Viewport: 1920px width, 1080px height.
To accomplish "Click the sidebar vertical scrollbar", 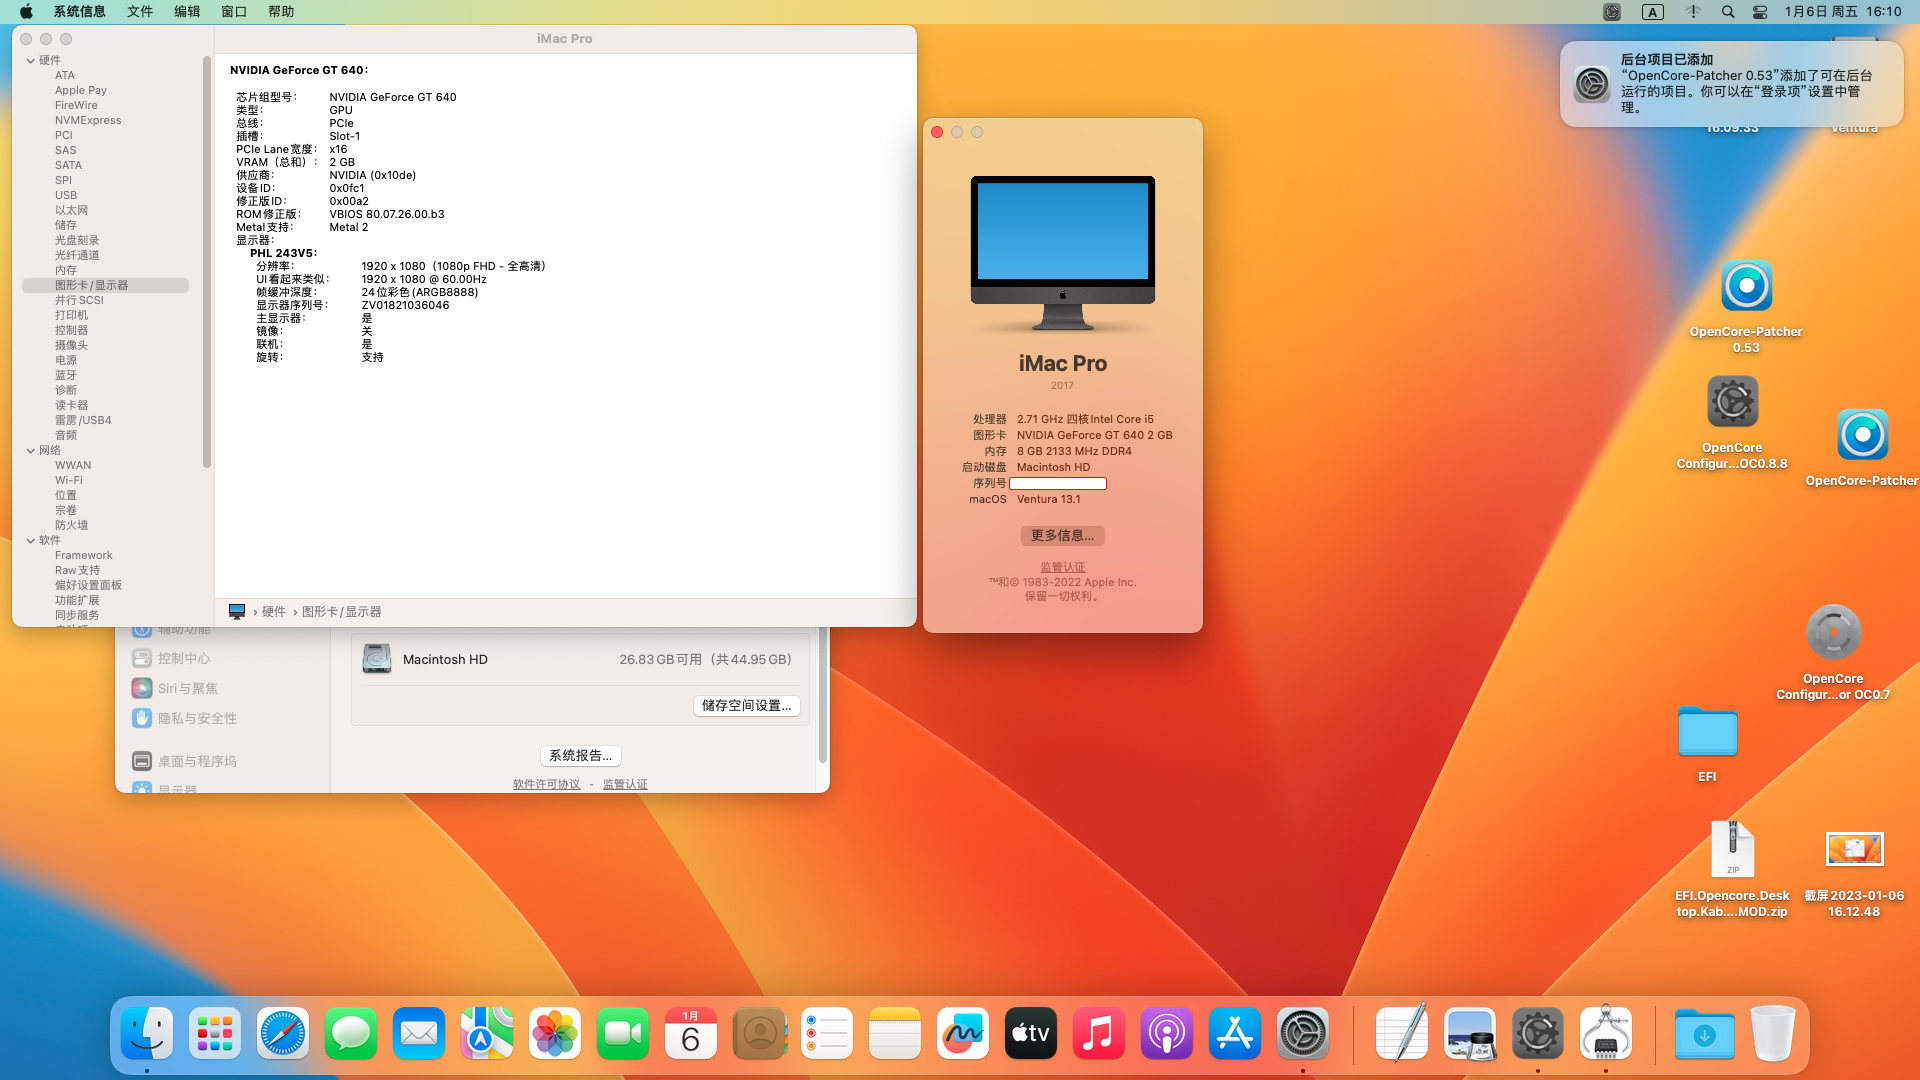I will tap(207, 260).
